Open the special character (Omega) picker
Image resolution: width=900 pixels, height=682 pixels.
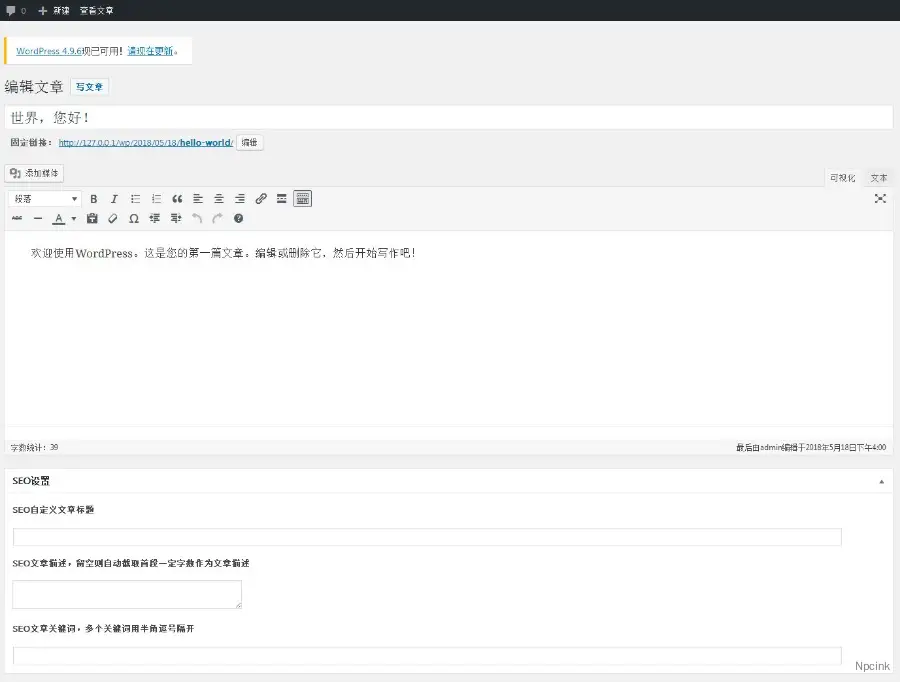pos(134,218)
